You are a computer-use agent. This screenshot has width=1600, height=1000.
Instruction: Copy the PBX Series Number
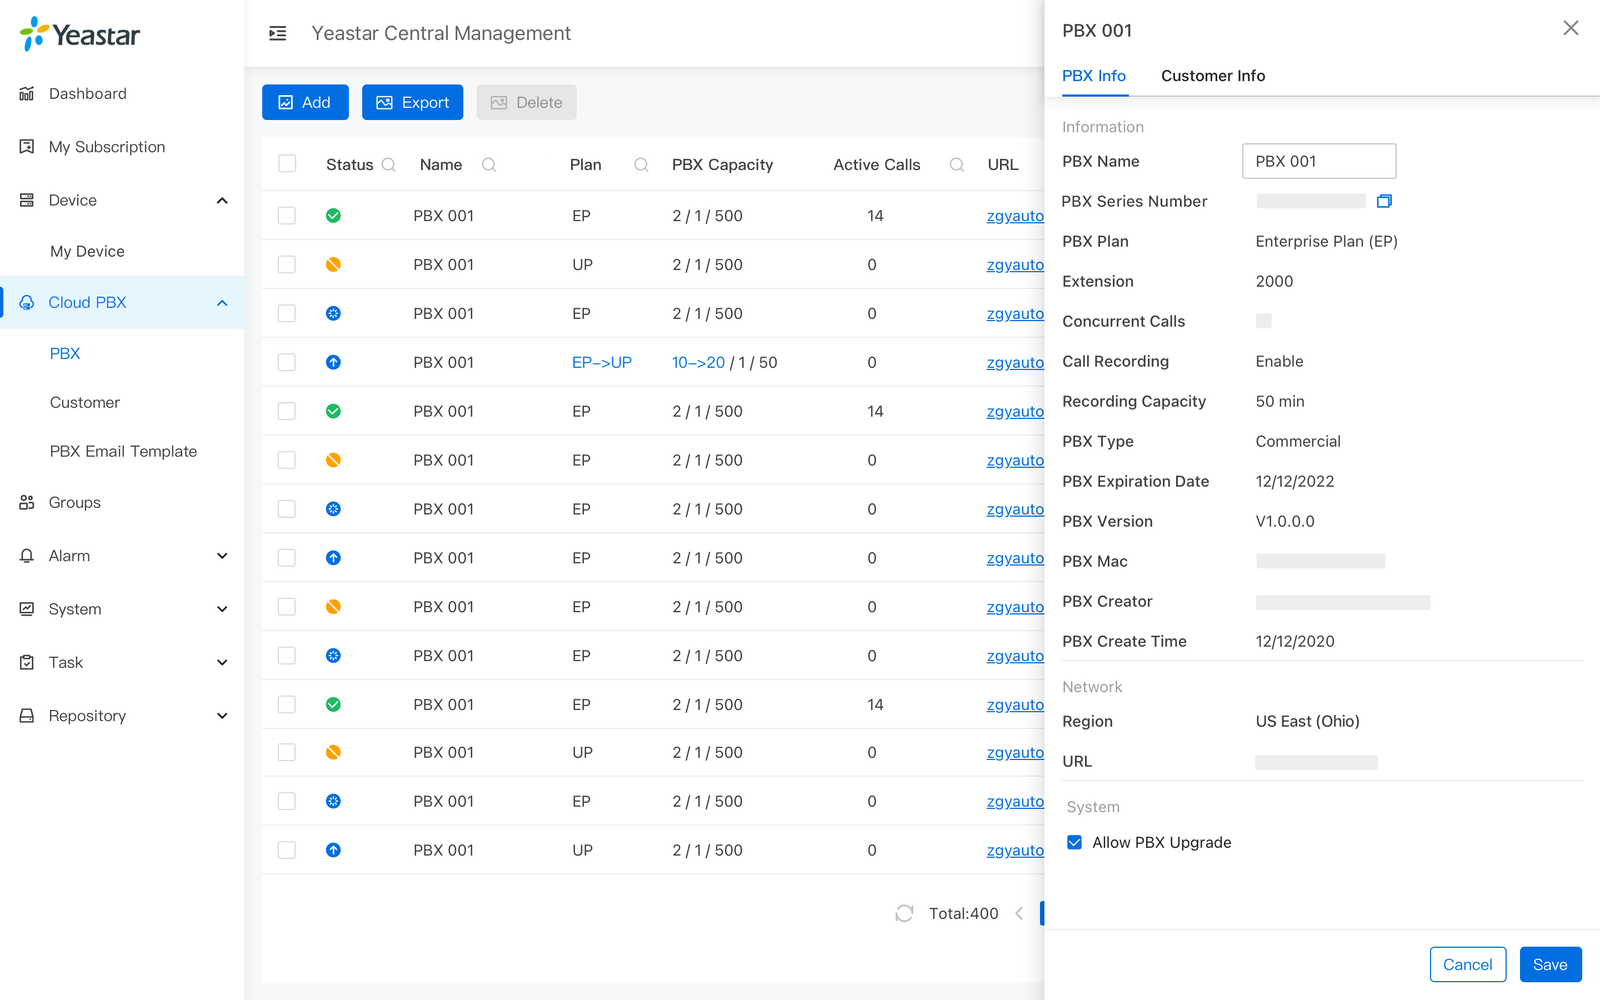click(1384, 201)
